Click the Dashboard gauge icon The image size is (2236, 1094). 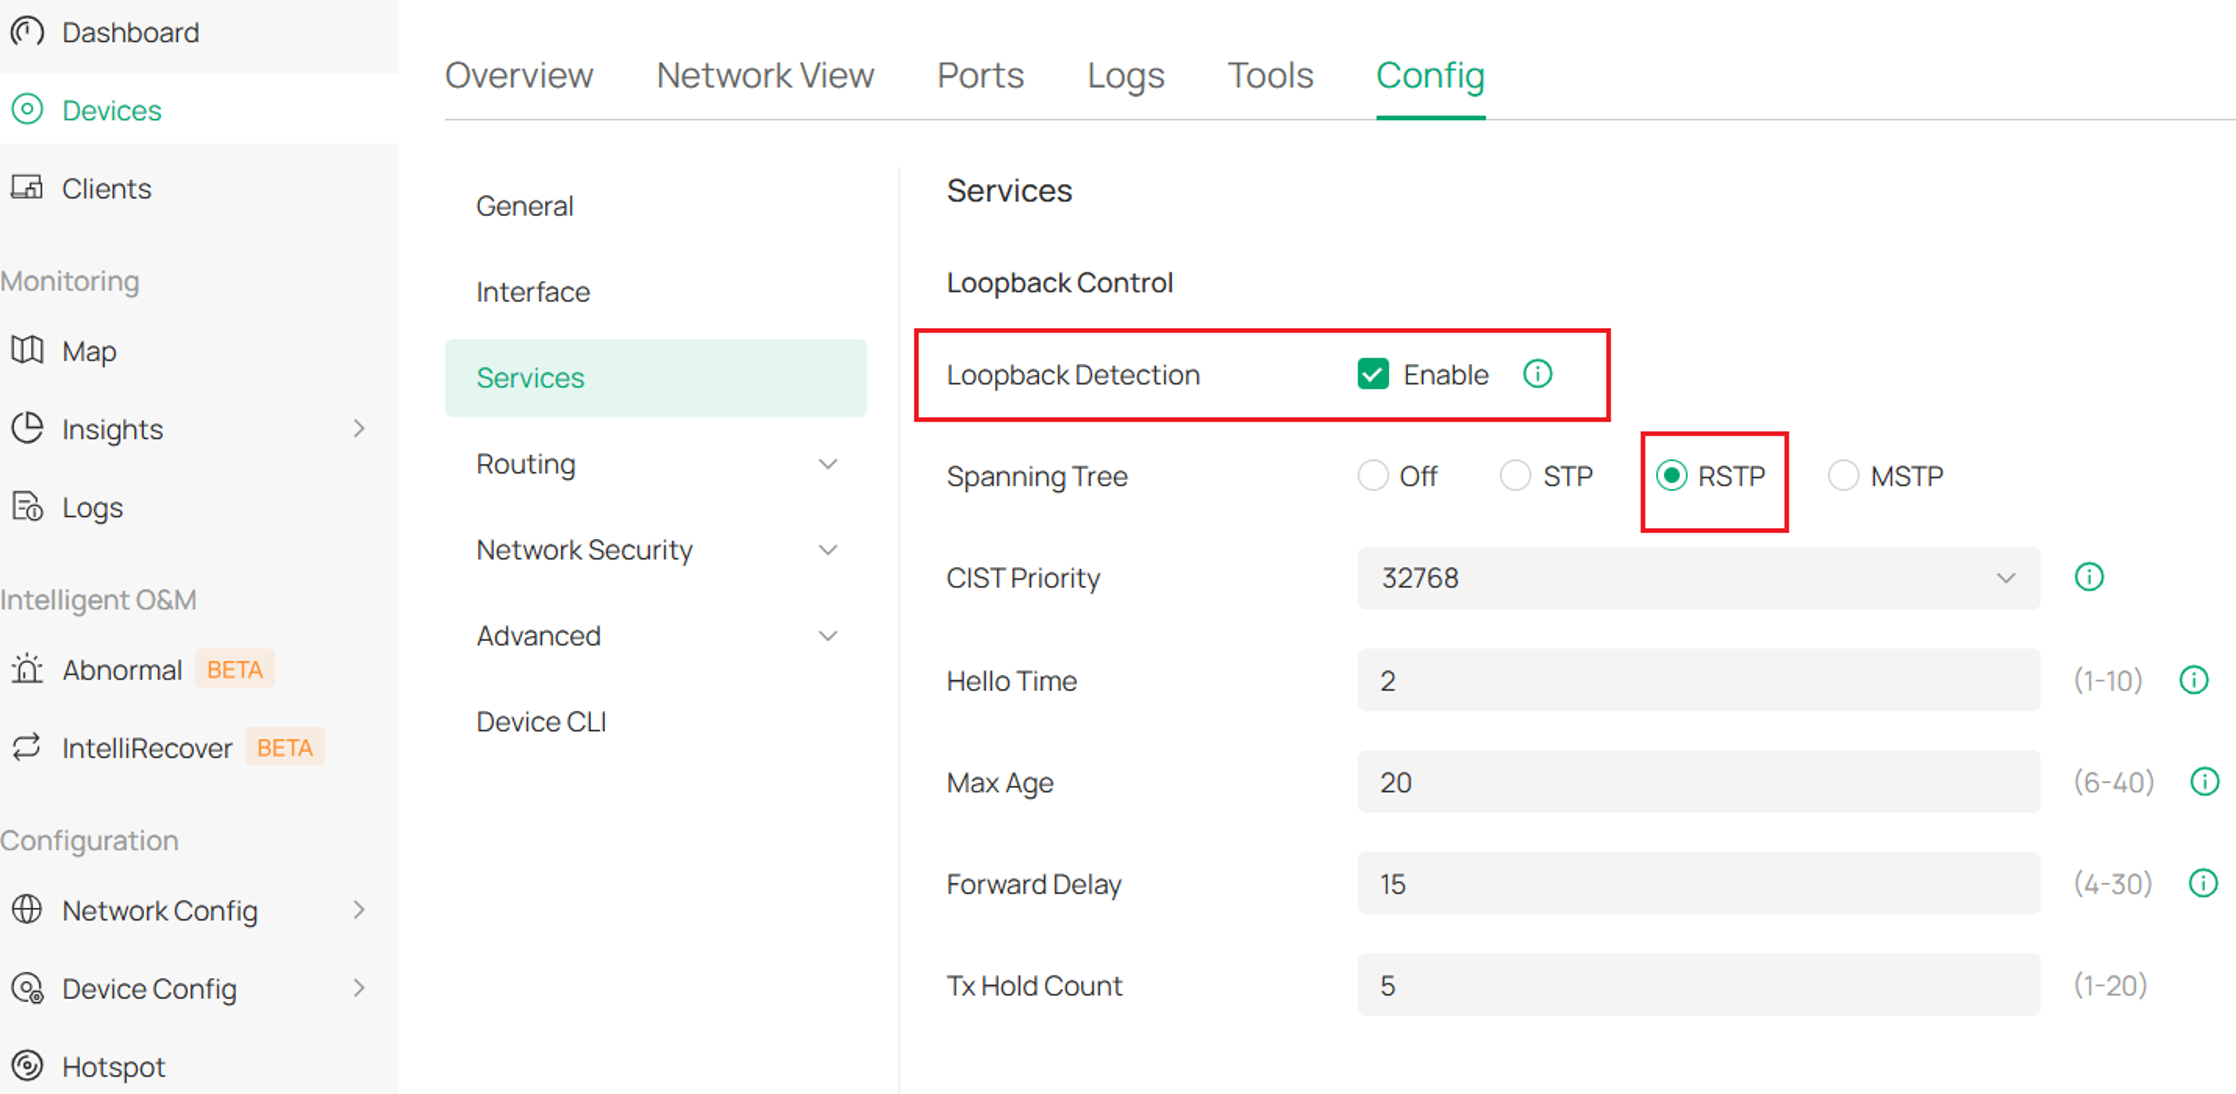tap(27, 32)
